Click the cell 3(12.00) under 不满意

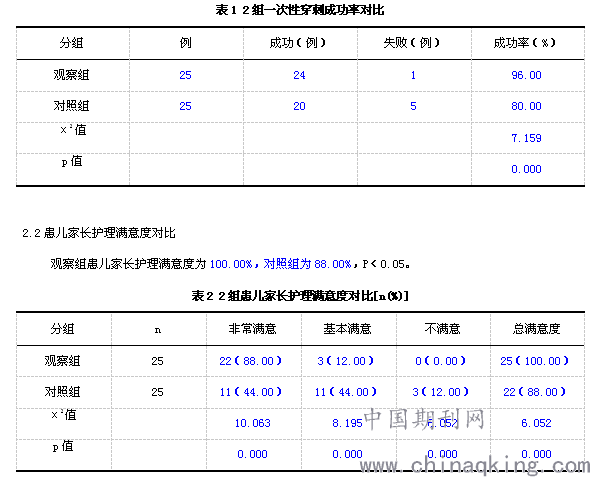441,392
